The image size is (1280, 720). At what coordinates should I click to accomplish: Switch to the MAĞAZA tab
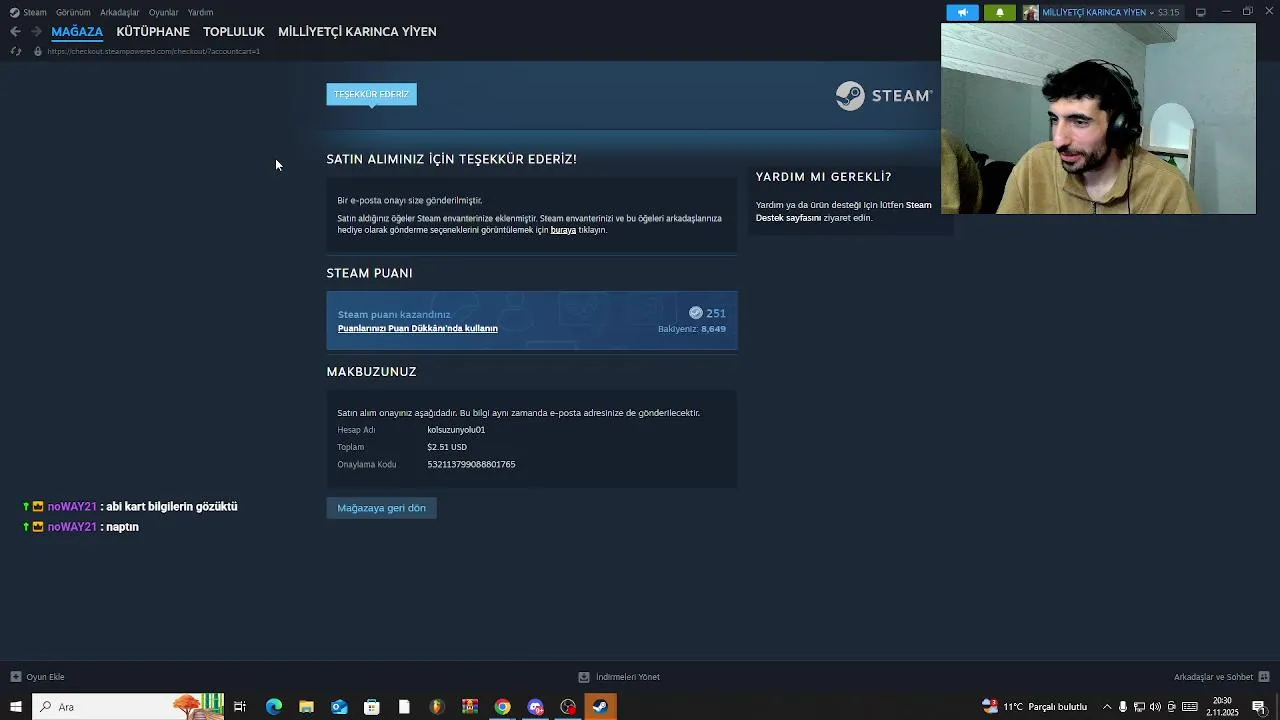click(77, 32)
